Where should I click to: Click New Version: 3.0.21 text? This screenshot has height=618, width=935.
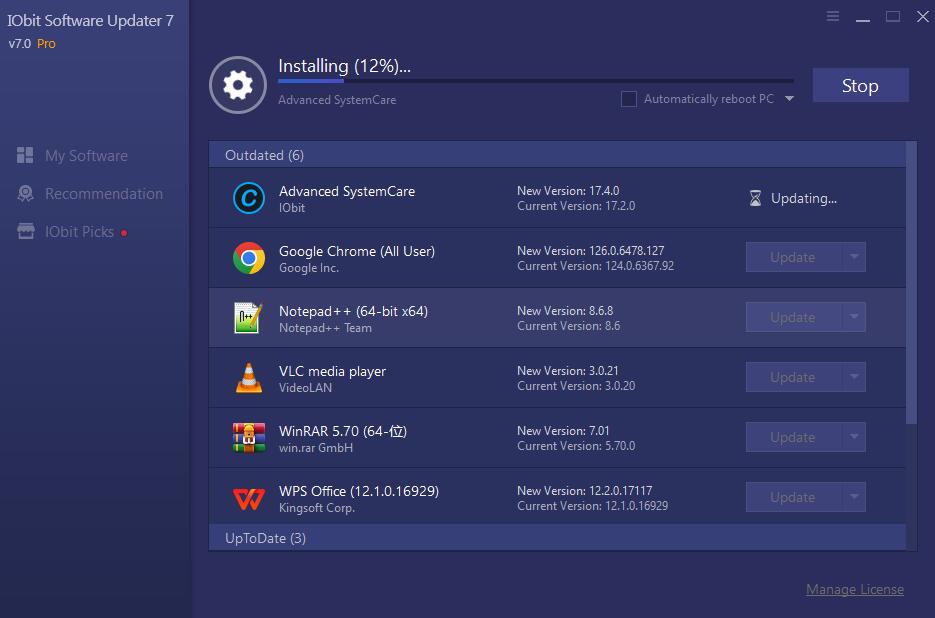coord(568,370)
